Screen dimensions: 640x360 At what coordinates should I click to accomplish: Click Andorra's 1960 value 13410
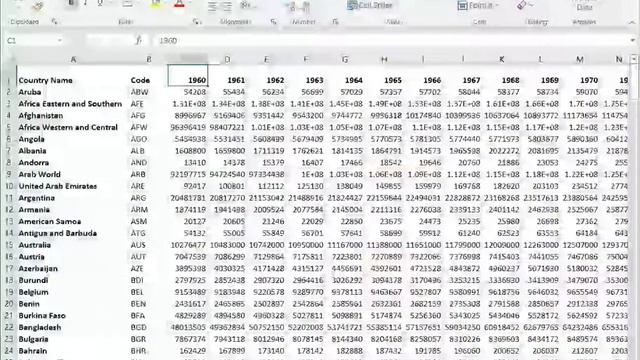195,163
